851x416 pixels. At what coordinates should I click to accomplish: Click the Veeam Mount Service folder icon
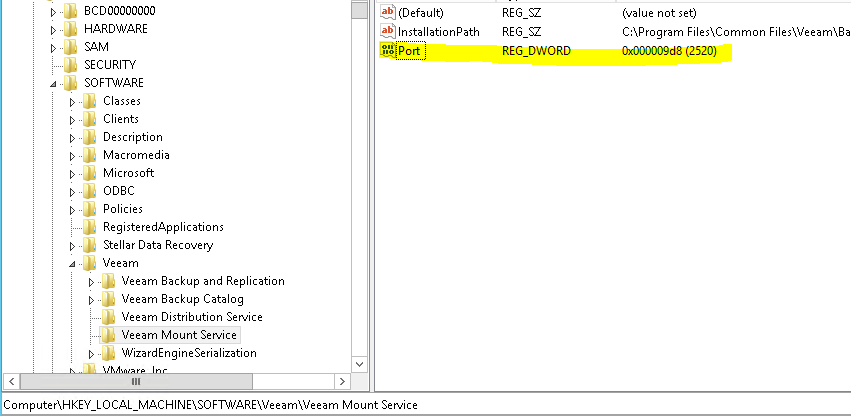pyautogui.click(x=109, y=335)
